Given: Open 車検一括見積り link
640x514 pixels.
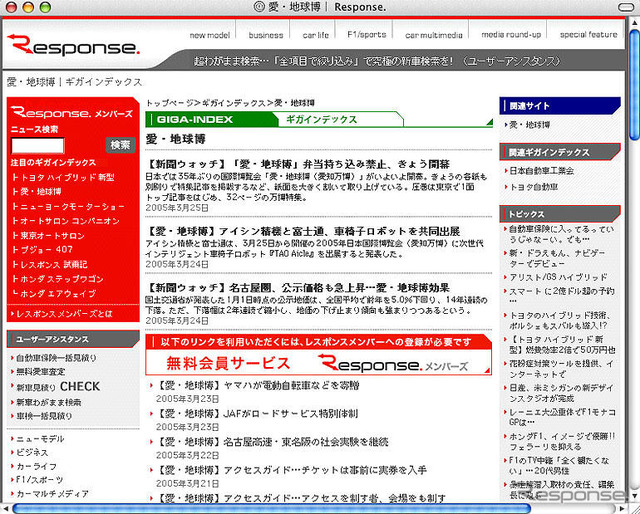Looking at the screenshot, I should [42, 416].
